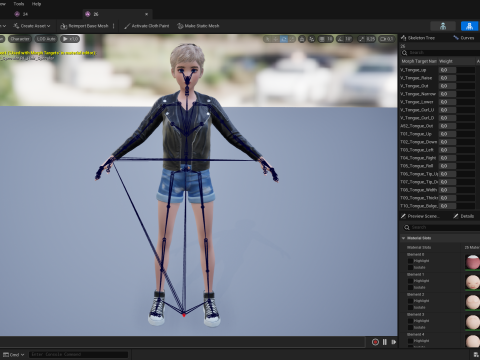The image size is (480, 360).
Task: Enable Highlight for Element 0
Action: coord(410,261)
